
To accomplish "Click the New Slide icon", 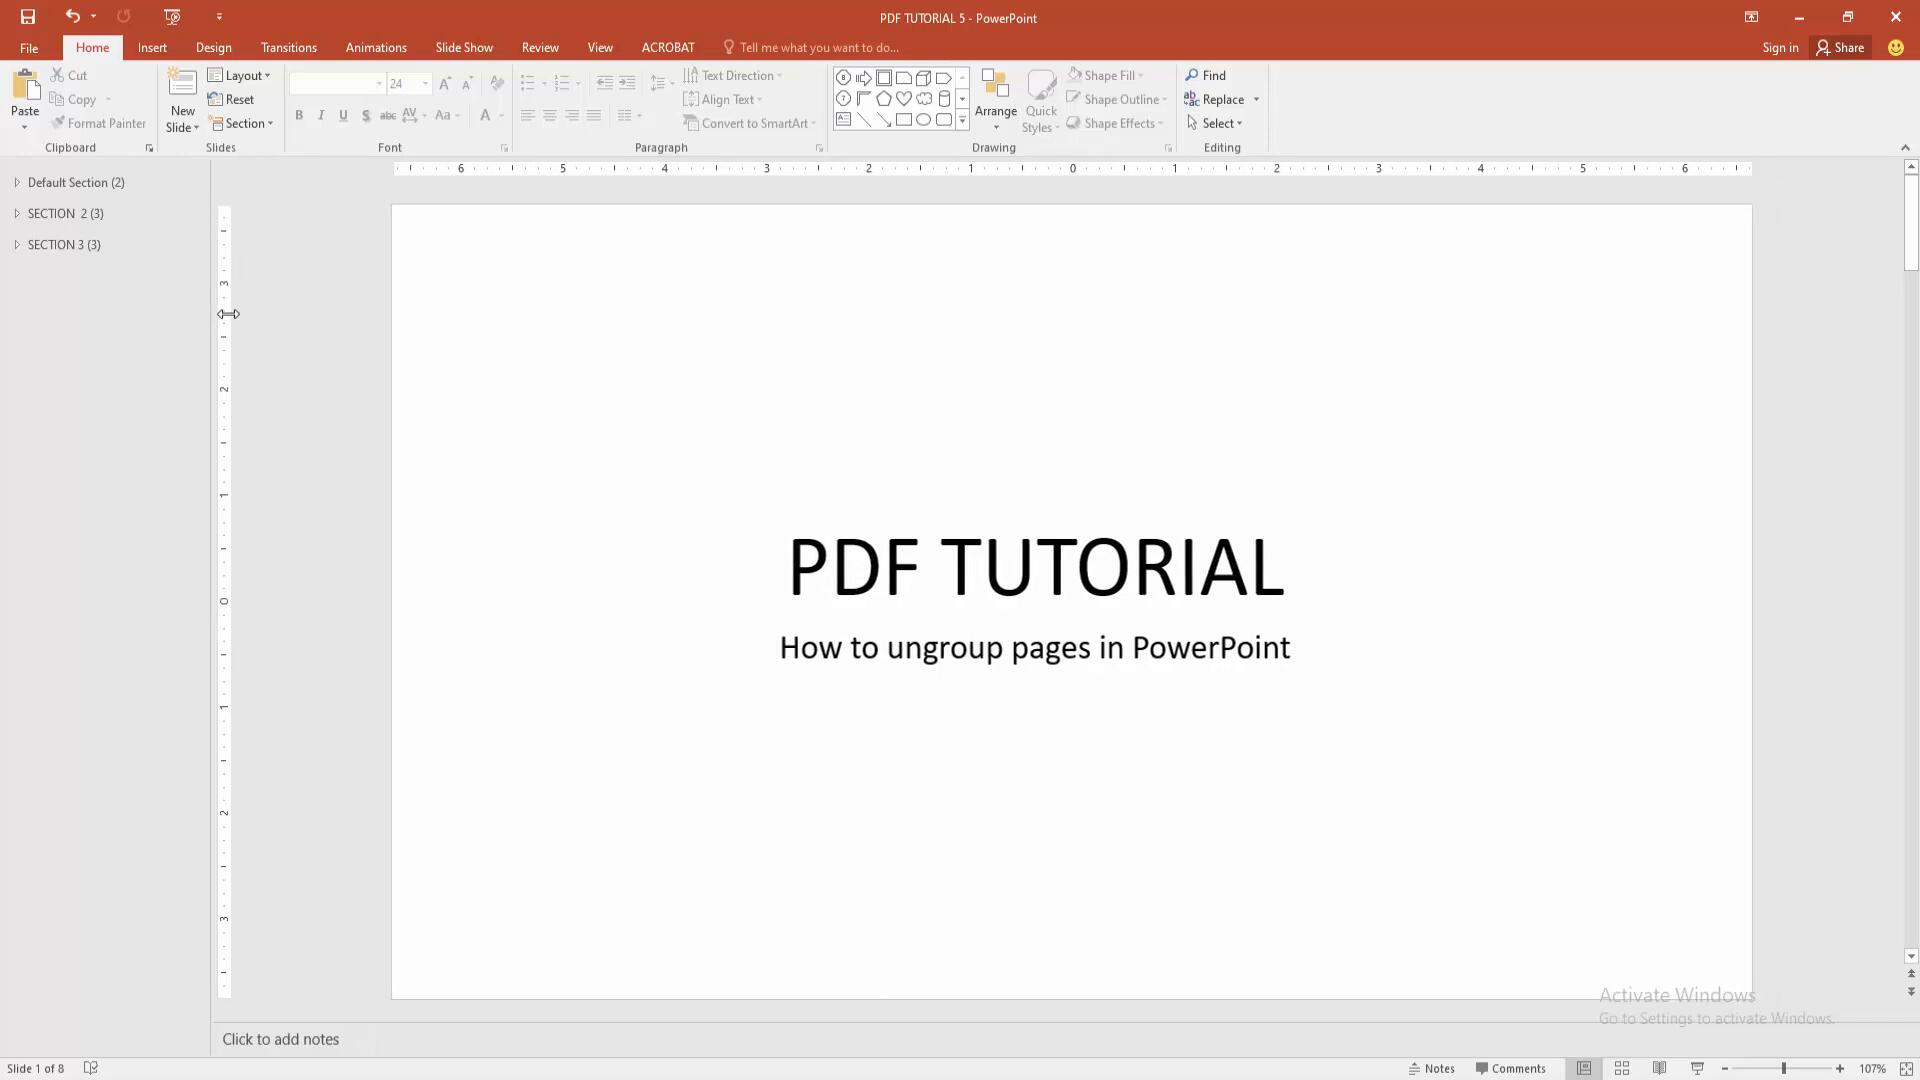I will coord(182,85).
